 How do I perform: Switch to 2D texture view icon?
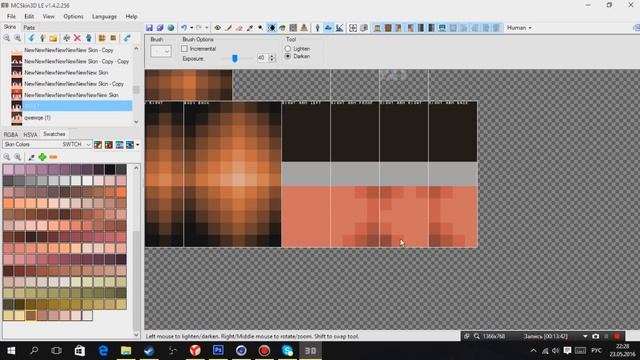328,28
